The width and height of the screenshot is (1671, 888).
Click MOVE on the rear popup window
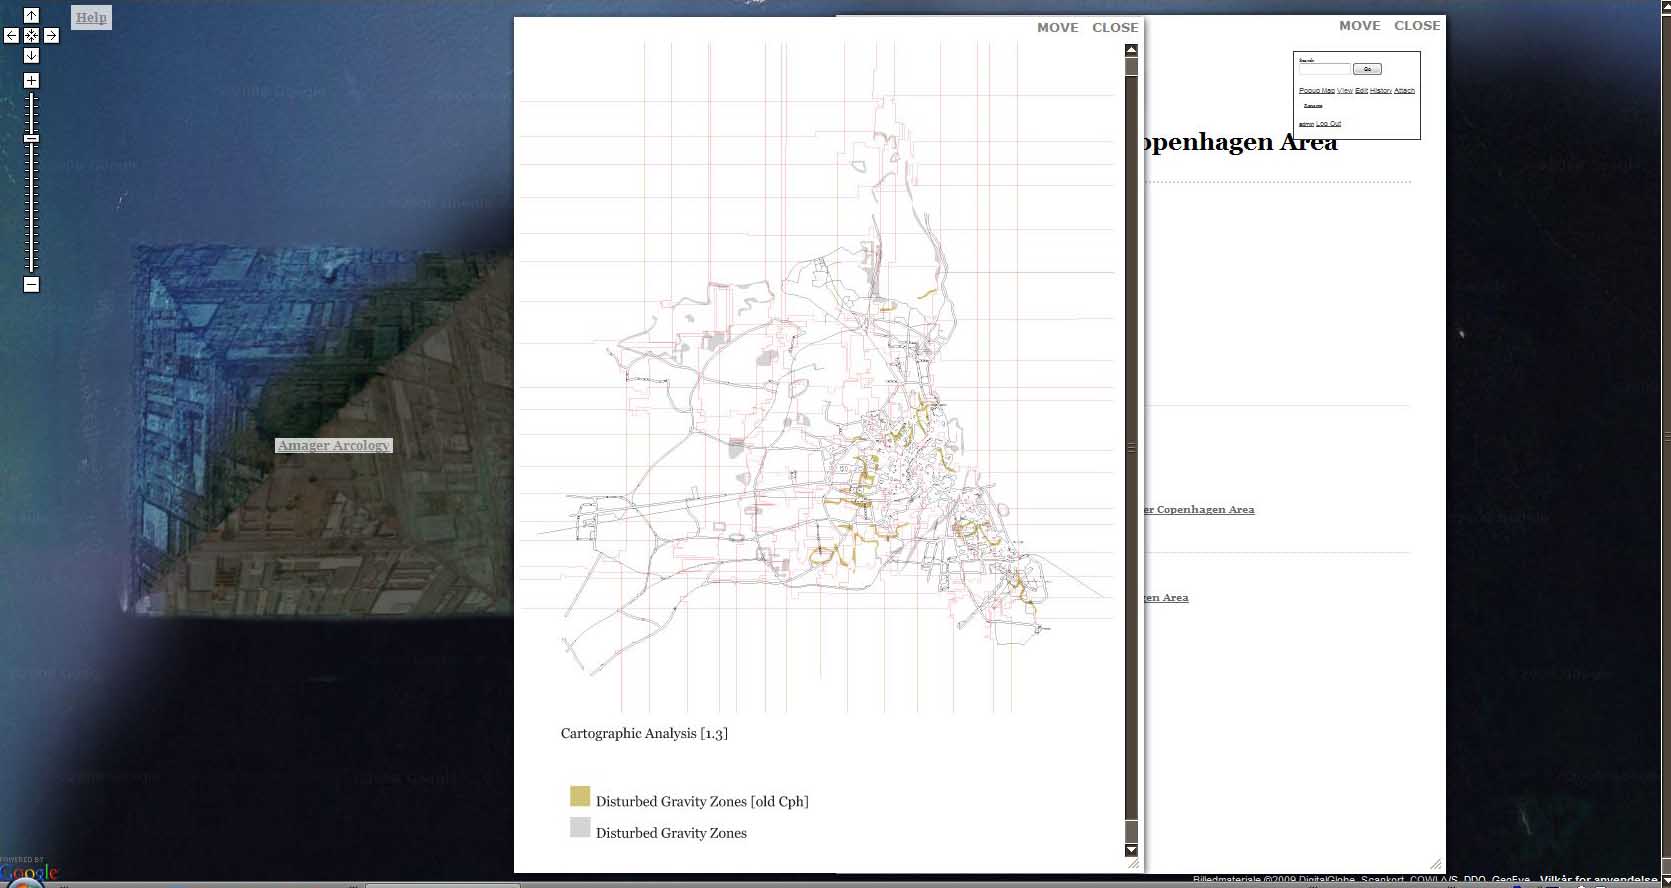pyautogui.click(x=1360, y=25)
